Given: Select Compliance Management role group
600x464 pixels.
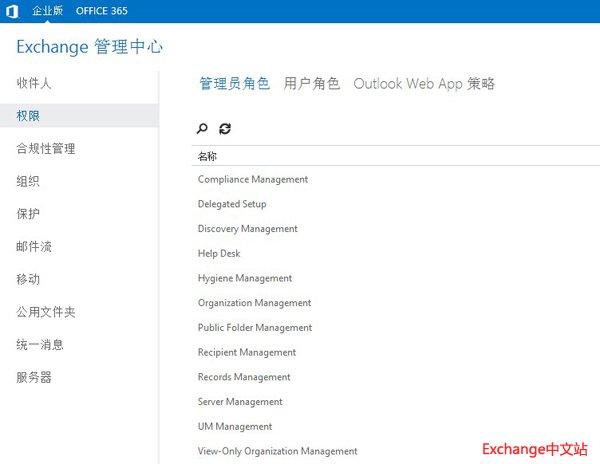Looking at the screenshot, I should [253, 180].
